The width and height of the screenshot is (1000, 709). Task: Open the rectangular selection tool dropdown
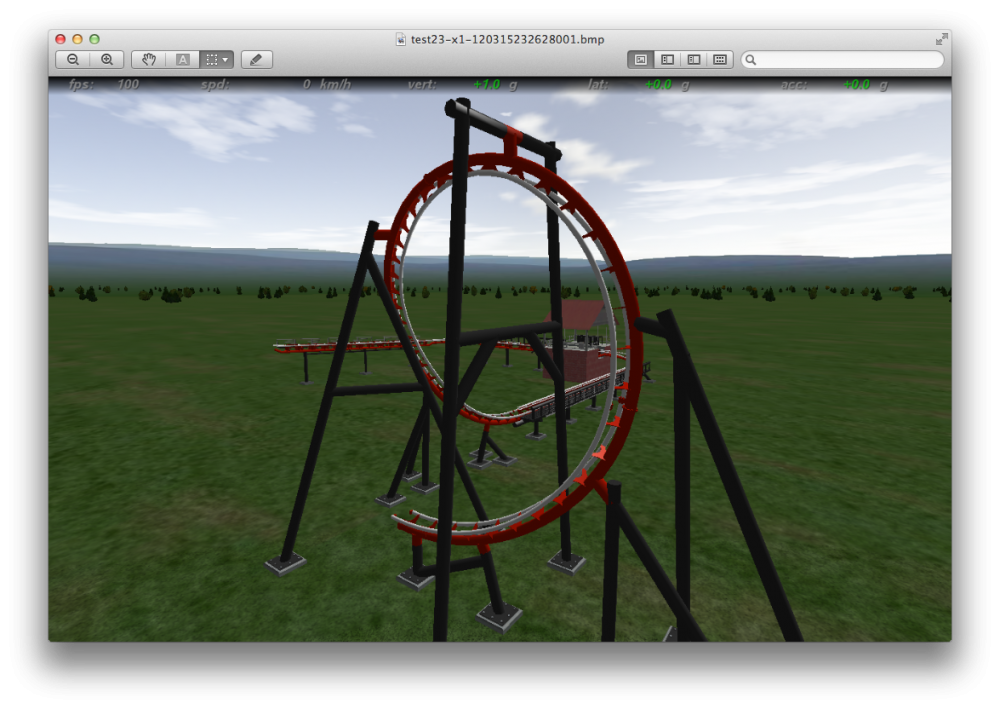pos(217,60)
